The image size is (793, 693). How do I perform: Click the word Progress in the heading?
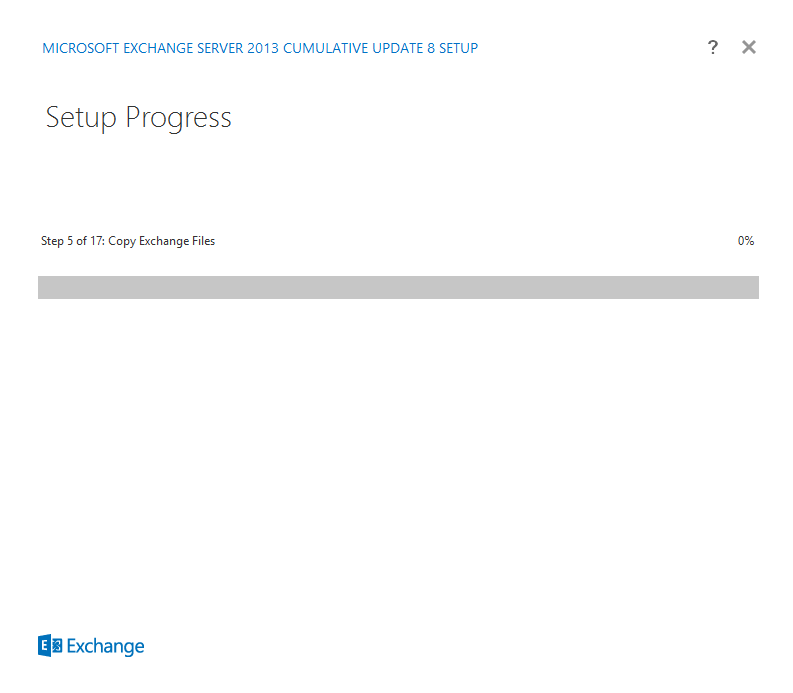pyautogui.click(x=178, y=118)
